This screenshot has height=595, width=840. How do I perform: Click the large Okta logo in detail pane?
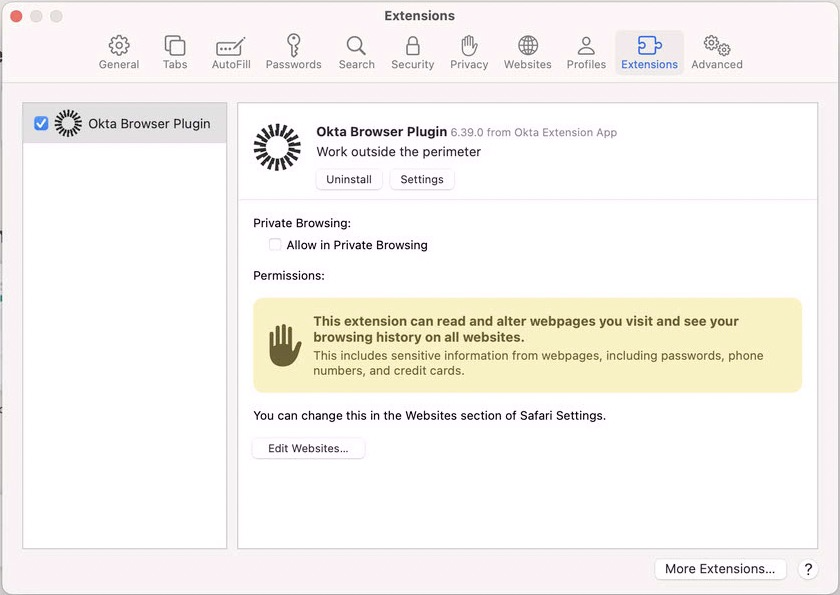(x=277, y=147)
